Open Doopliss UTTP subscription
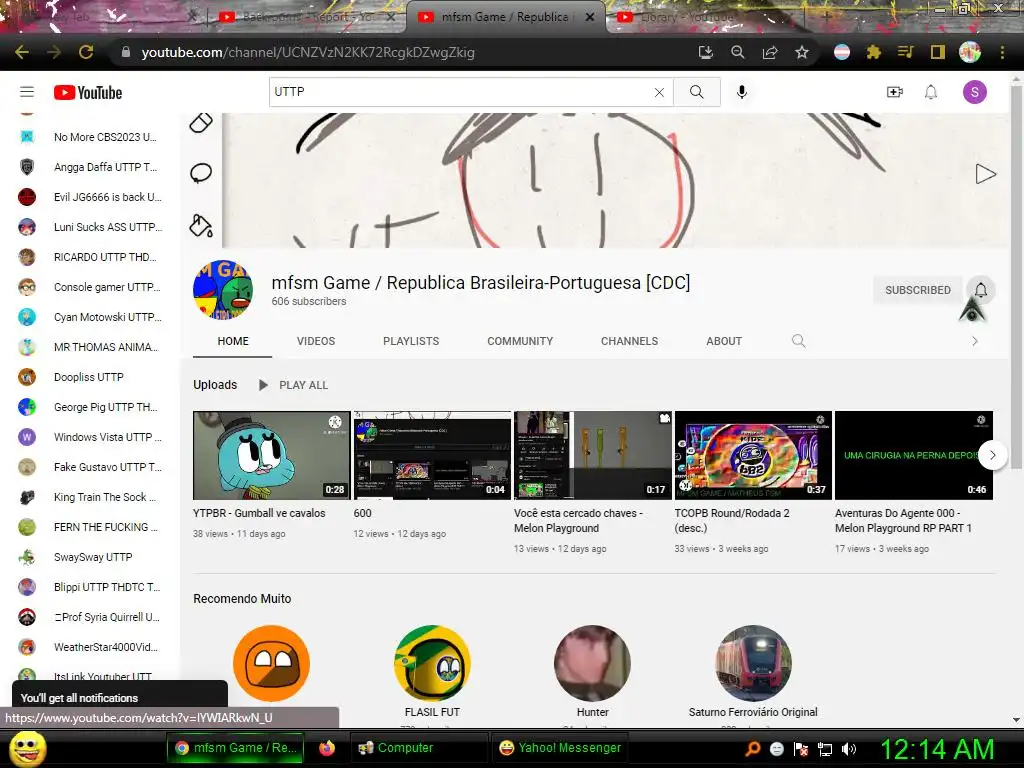 pyautogui.click(x=91, y=377)
